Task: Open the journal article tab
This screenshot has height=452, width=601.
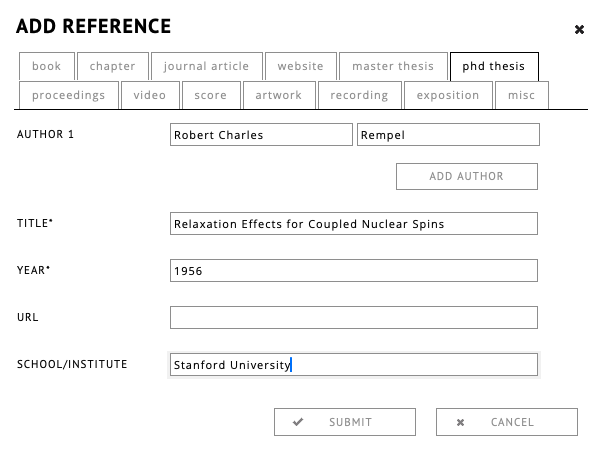Action: (x=206, y=66)
